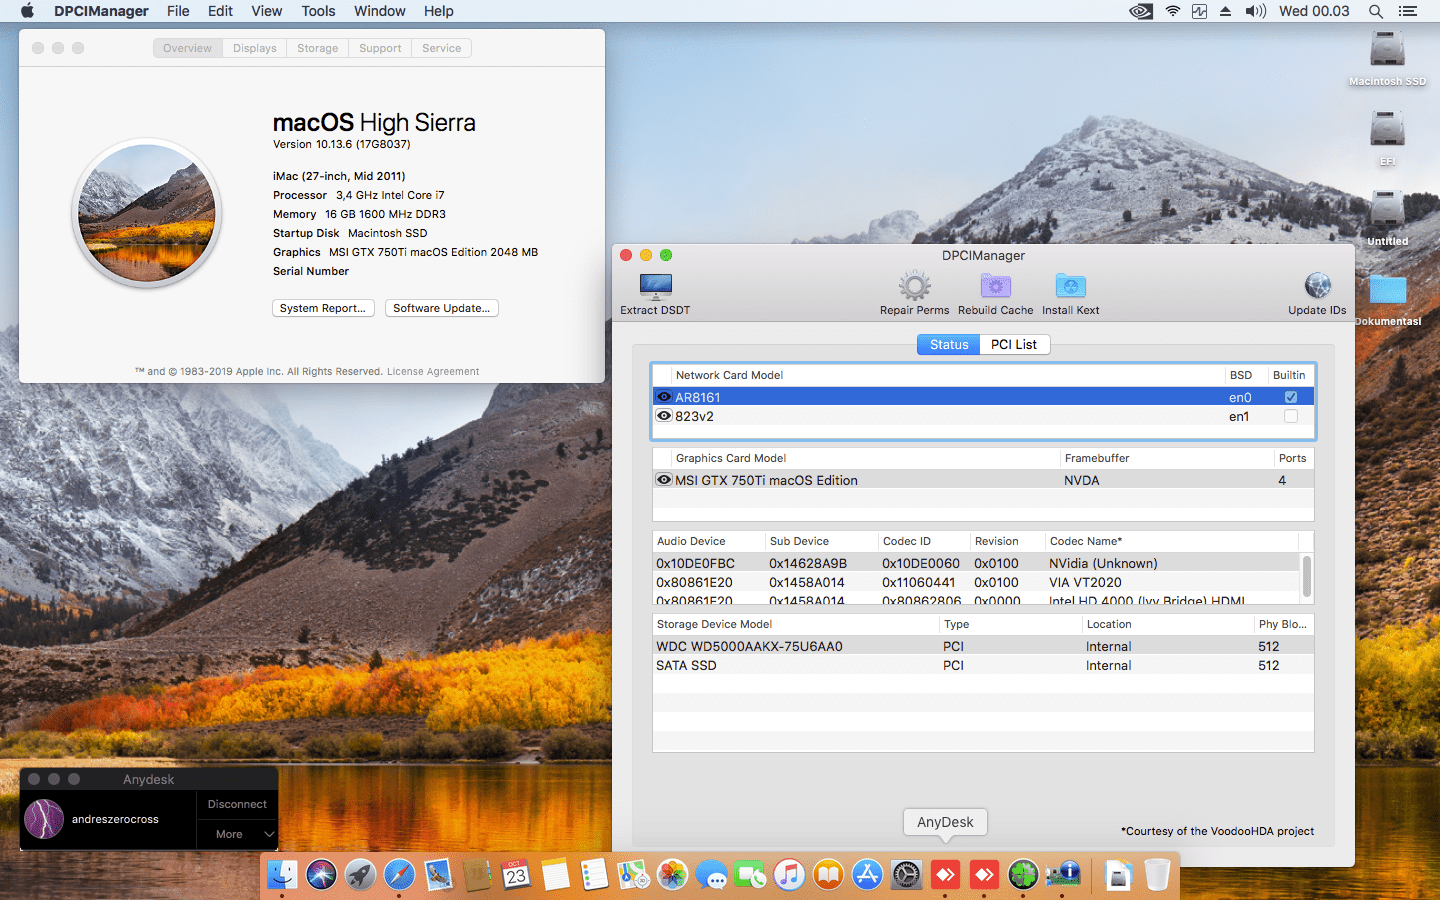Image resolution: width=1440 pixels, height=900 pixels.
Task: Toggle visibility of the 823v2 network card
Action: pyautogui.click(x=664, y=415)
